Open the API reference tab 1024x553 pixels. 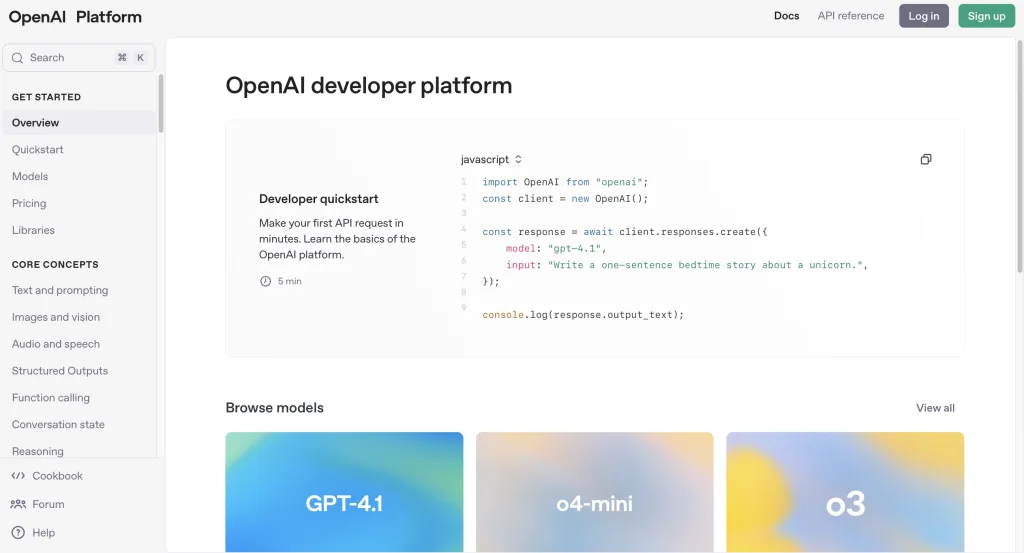tap(850, 16)
